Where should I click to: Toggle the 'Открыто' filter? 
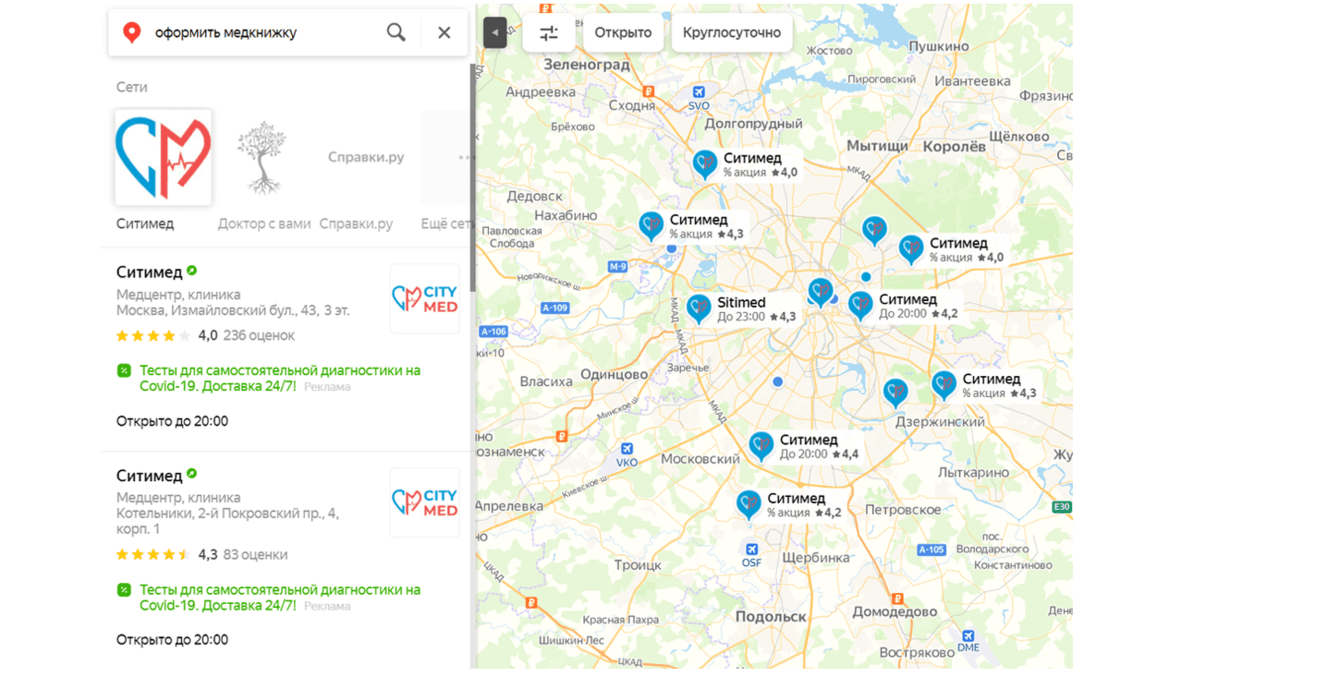(623, 32)
